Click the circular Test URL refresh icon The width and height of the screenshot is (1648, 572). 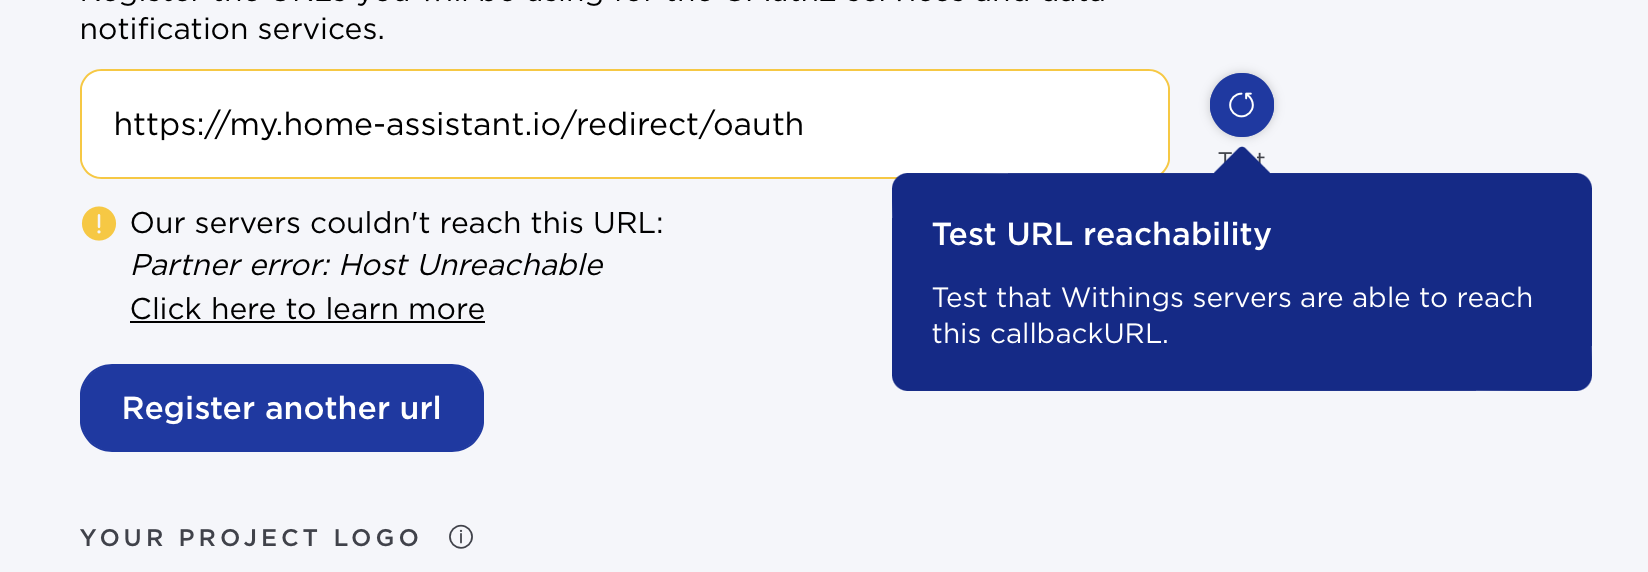pyautogui.click(x=1241, y=105)
